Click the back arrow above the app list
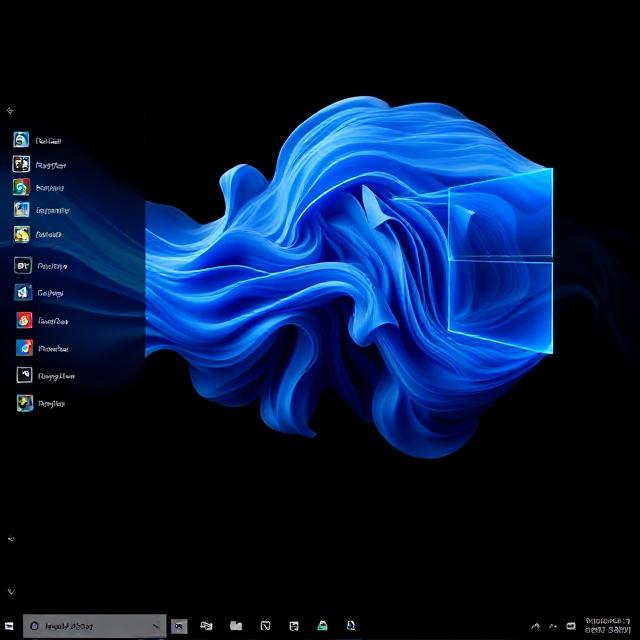640x640 pixels. [x=10, y=111]
